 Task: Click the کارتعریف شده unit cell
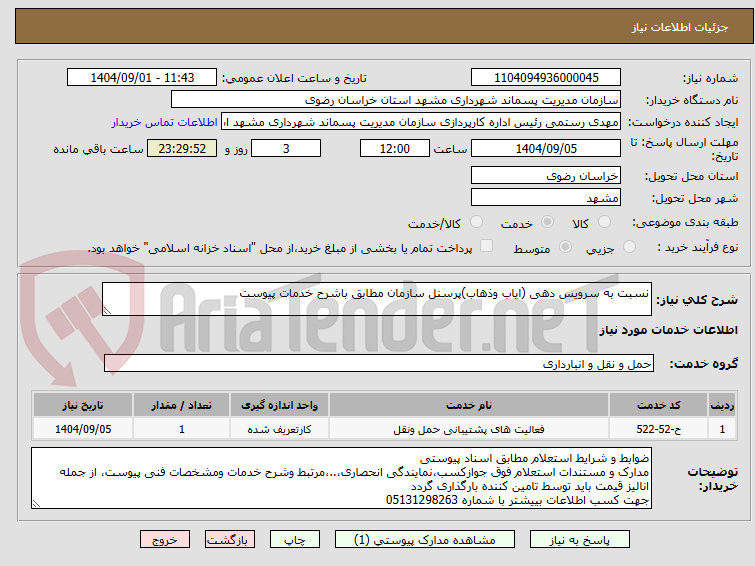pyautogui.click(x=279, y=429)
